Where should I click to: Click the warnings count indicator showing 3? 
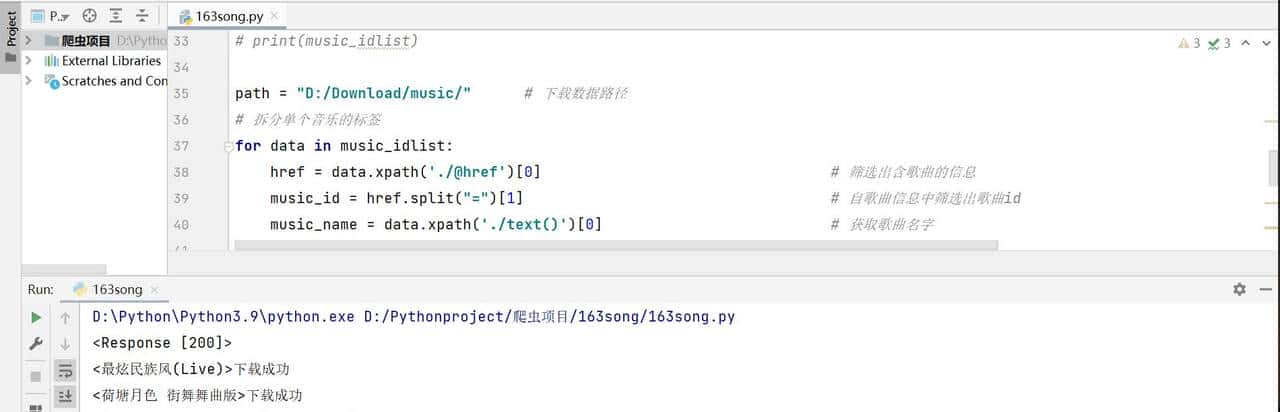[x=1189, y=43]
